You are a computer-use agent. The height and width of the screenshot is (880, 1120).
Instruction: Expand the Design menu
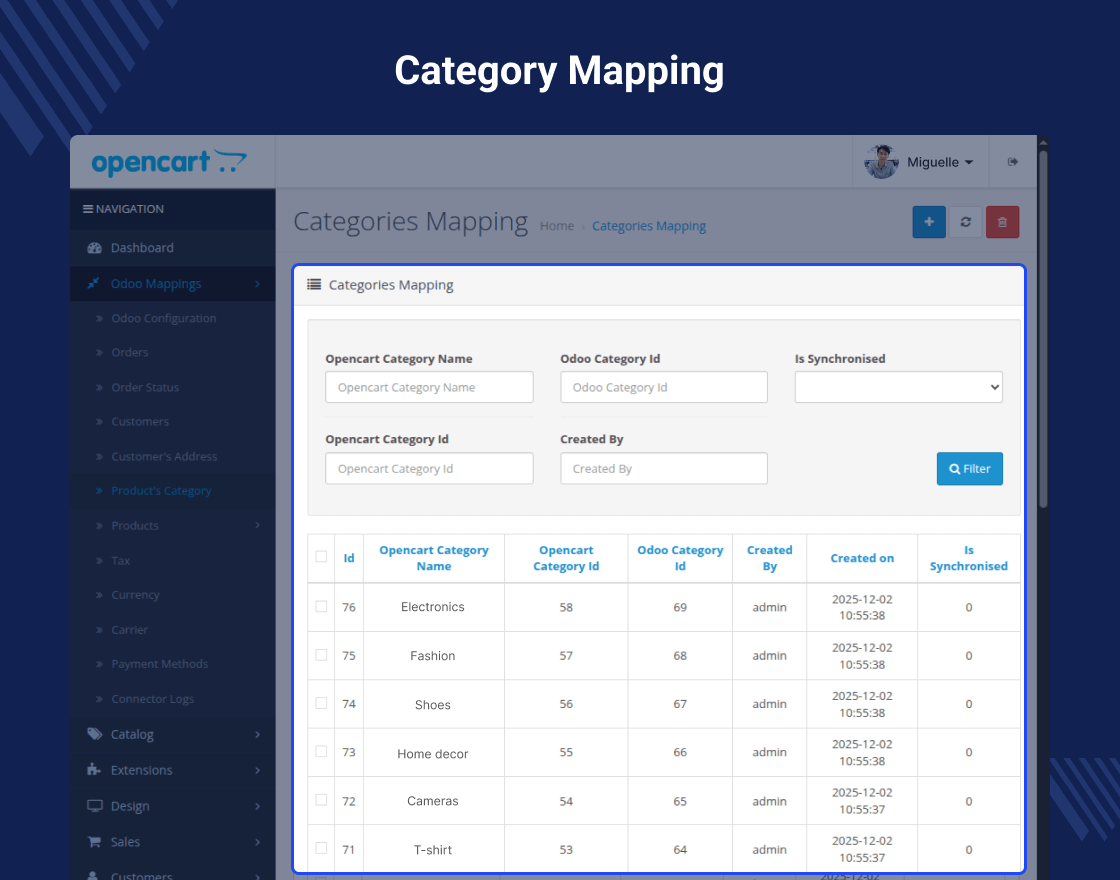(172, 806)
